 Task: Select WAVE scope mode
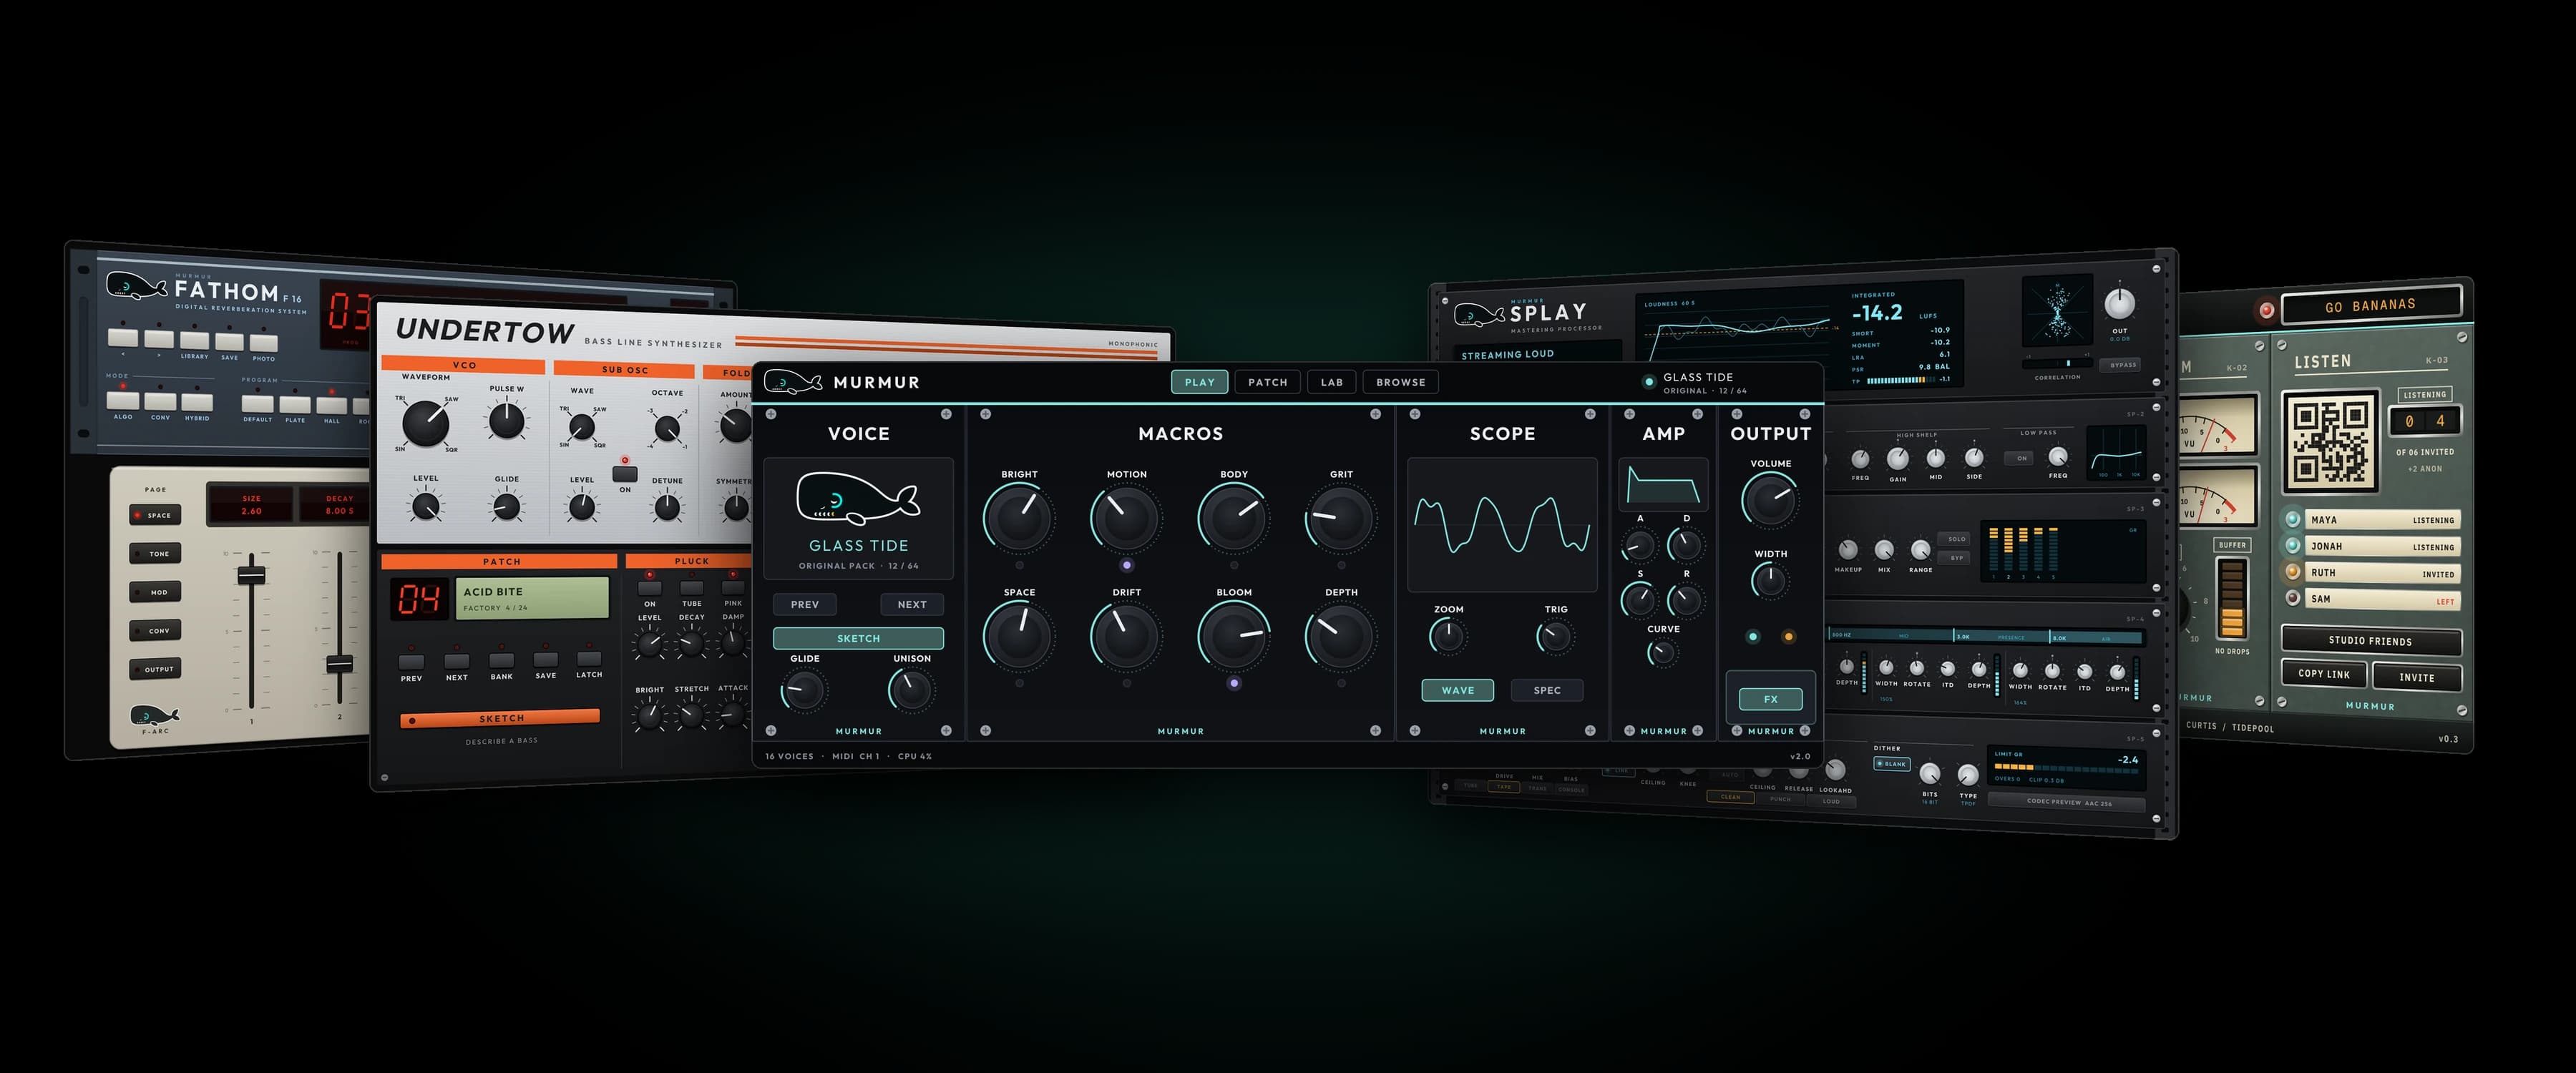click(x=1457, y=690)
